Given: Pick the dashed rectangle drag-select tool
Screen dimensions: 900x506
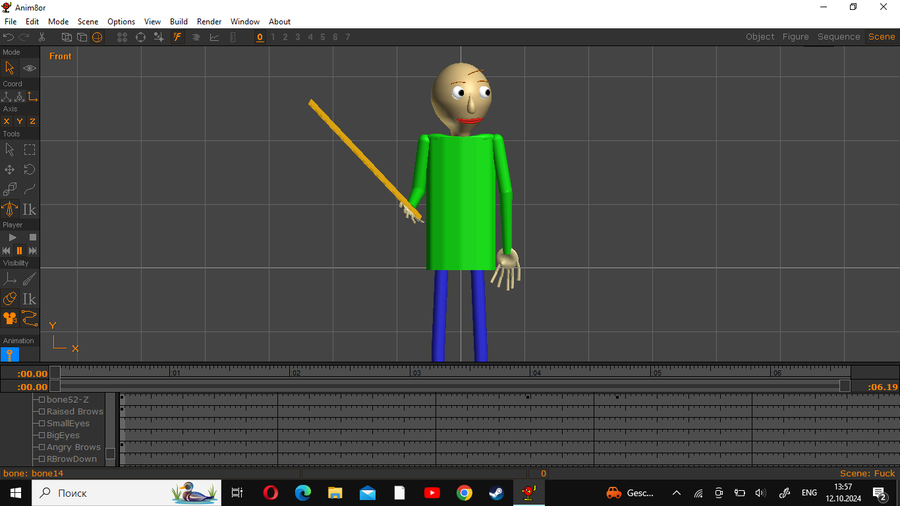Looking at the screenshot, I should click(29, 150).
